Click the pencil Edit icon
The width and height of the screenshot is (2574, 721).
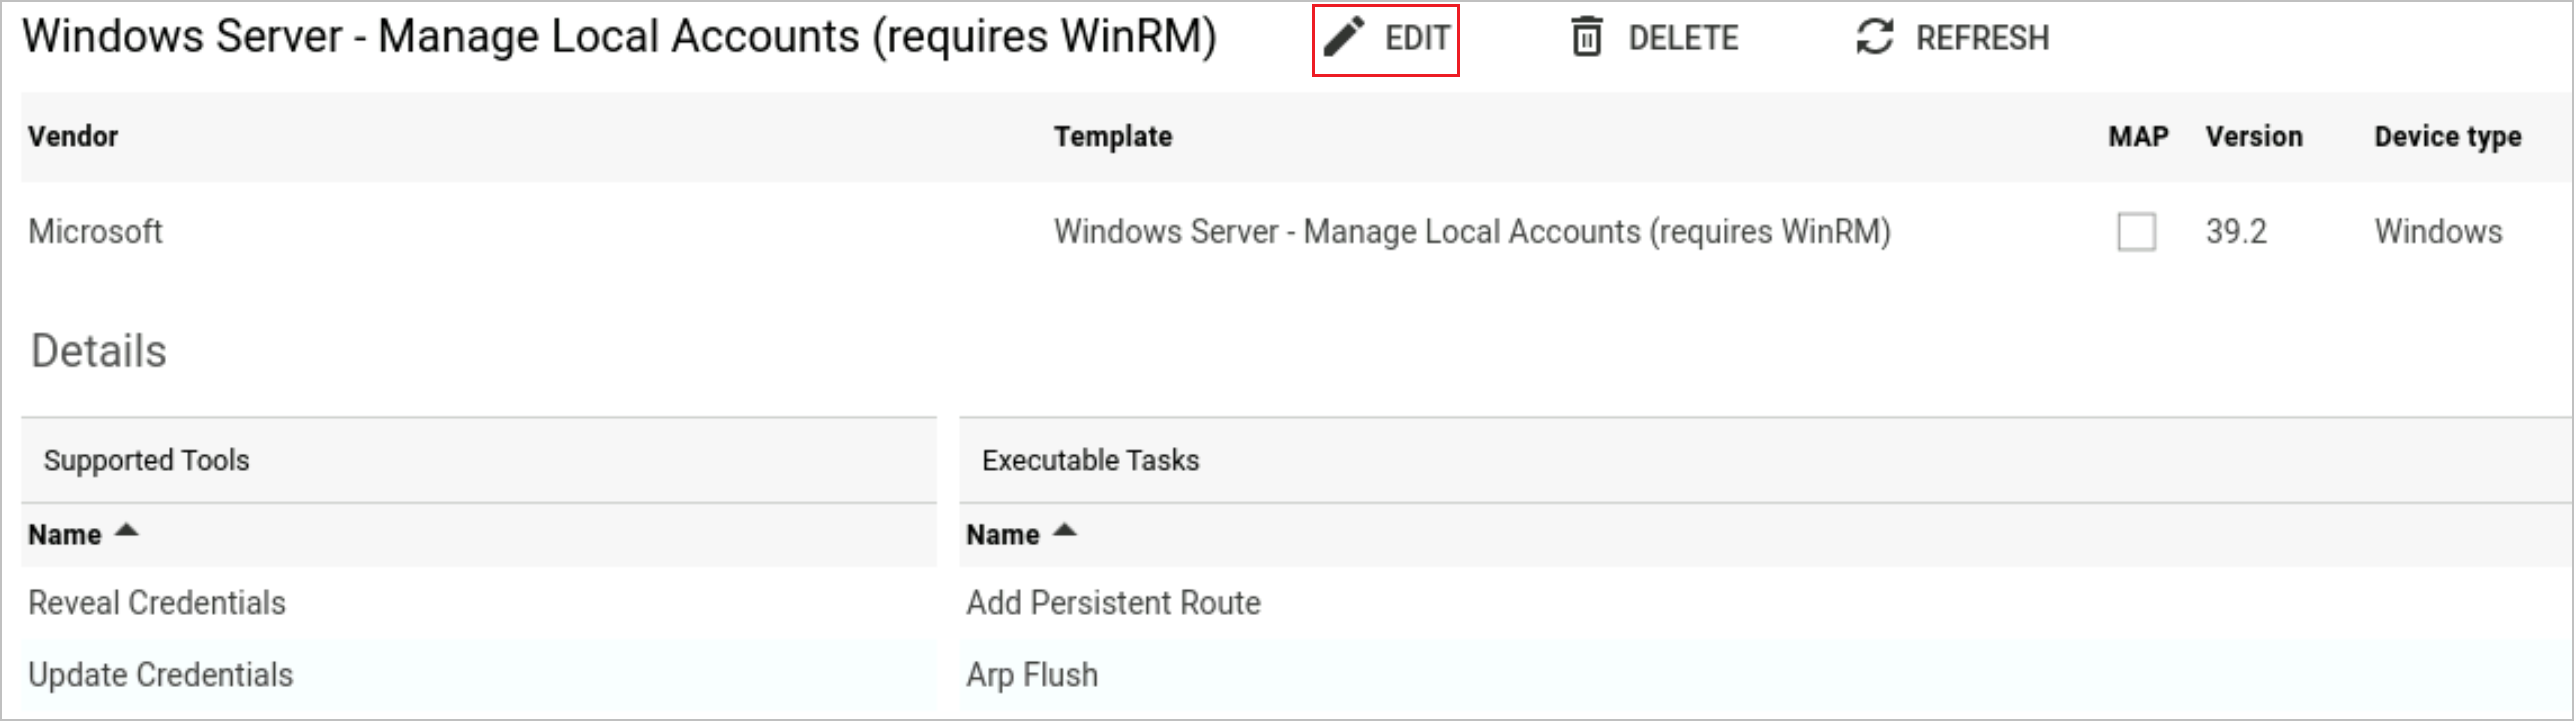tap(1344, 38)
